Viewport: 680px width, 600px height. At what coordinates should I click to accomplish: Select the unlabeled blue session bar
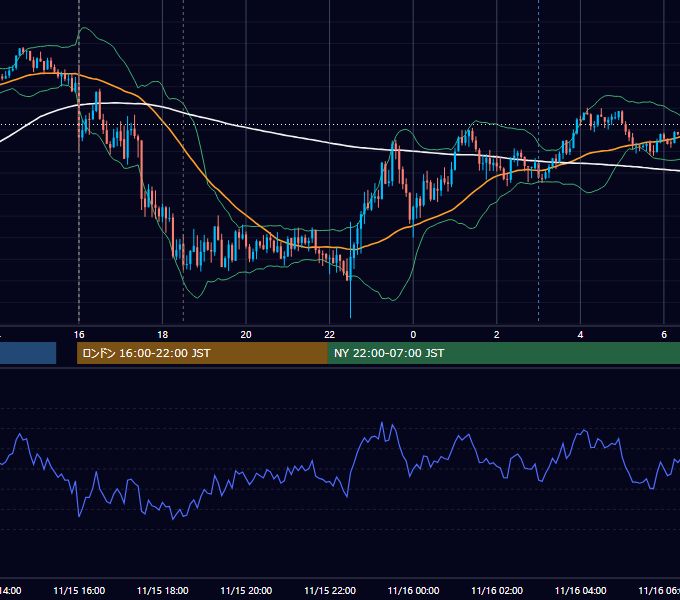[28, 353]
